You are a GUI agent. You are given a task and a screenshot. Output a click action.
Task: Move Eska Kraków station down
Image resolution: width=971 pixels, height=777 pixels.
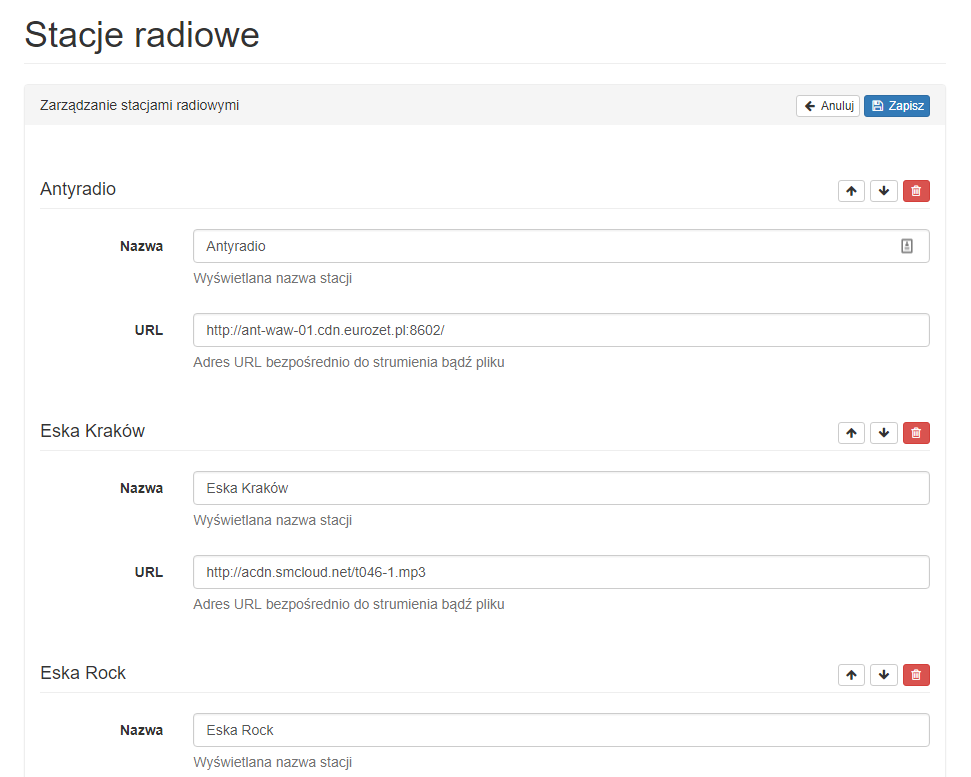pyautogui.click(x=884, y=433)
